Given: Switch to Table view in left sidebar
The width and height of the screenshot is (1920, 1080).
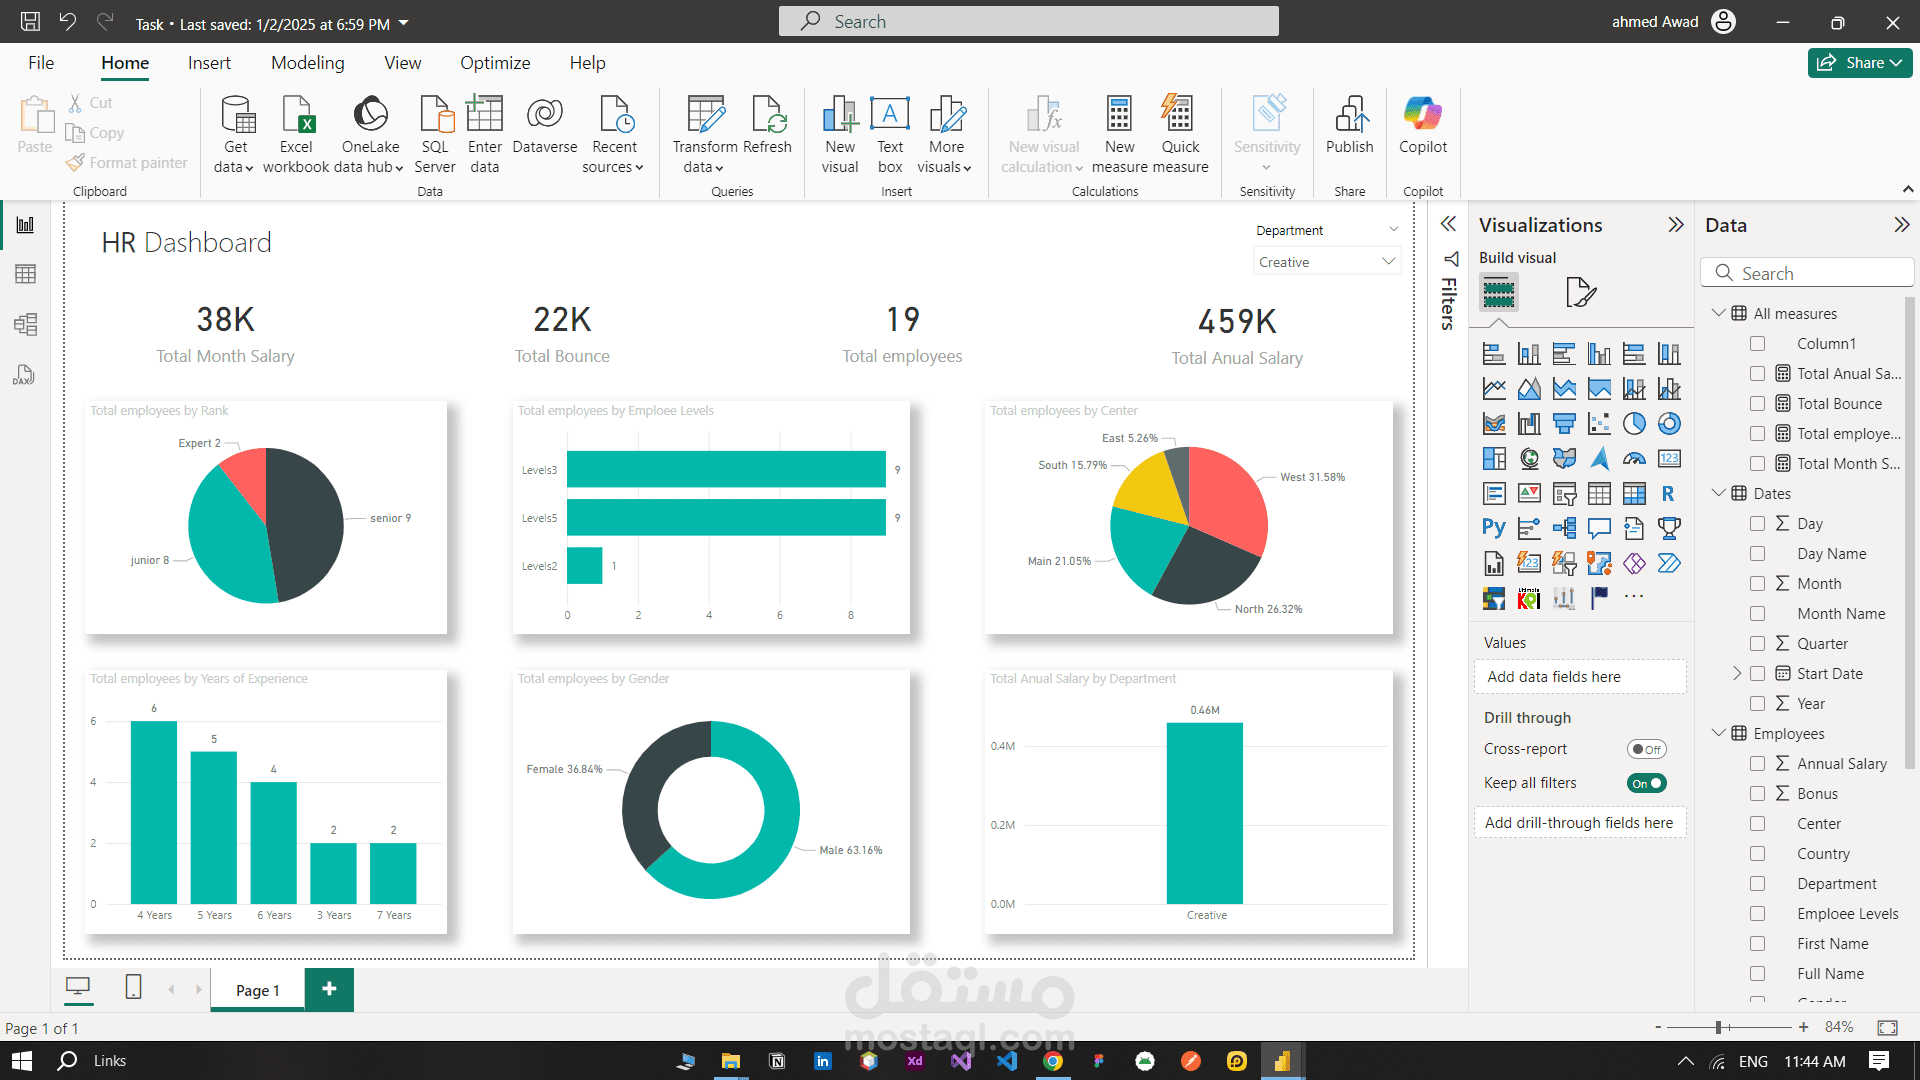Looking at the screenshot, I should tap(26, 274).
